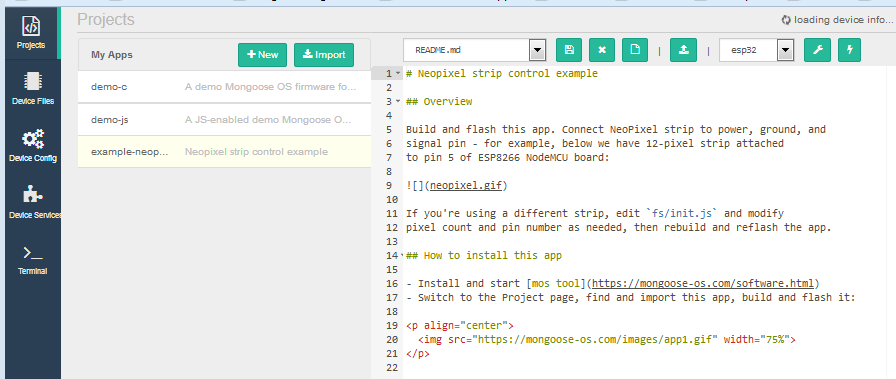
Task: Click the 'My Apps' heading
Action: [111, 55]
